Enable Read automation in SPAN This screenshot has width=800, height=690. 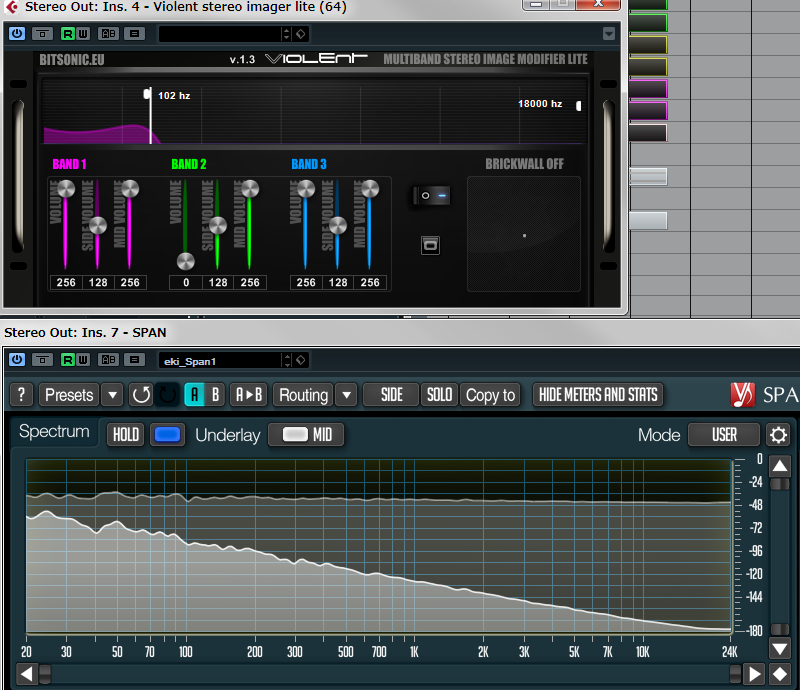click(67, 360)
